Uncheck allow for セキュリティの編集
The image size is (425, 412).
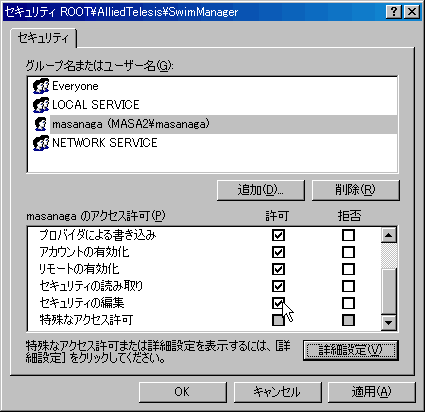pos(278,303)
